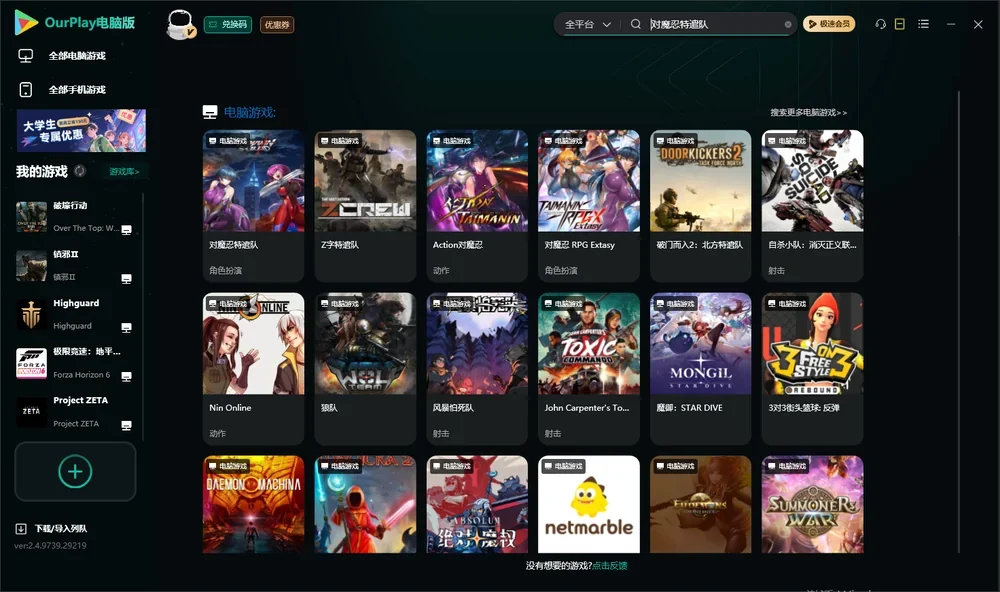The image size is (1000, 592).
Task: Clear the search box text
Action: tap(788, 25)
